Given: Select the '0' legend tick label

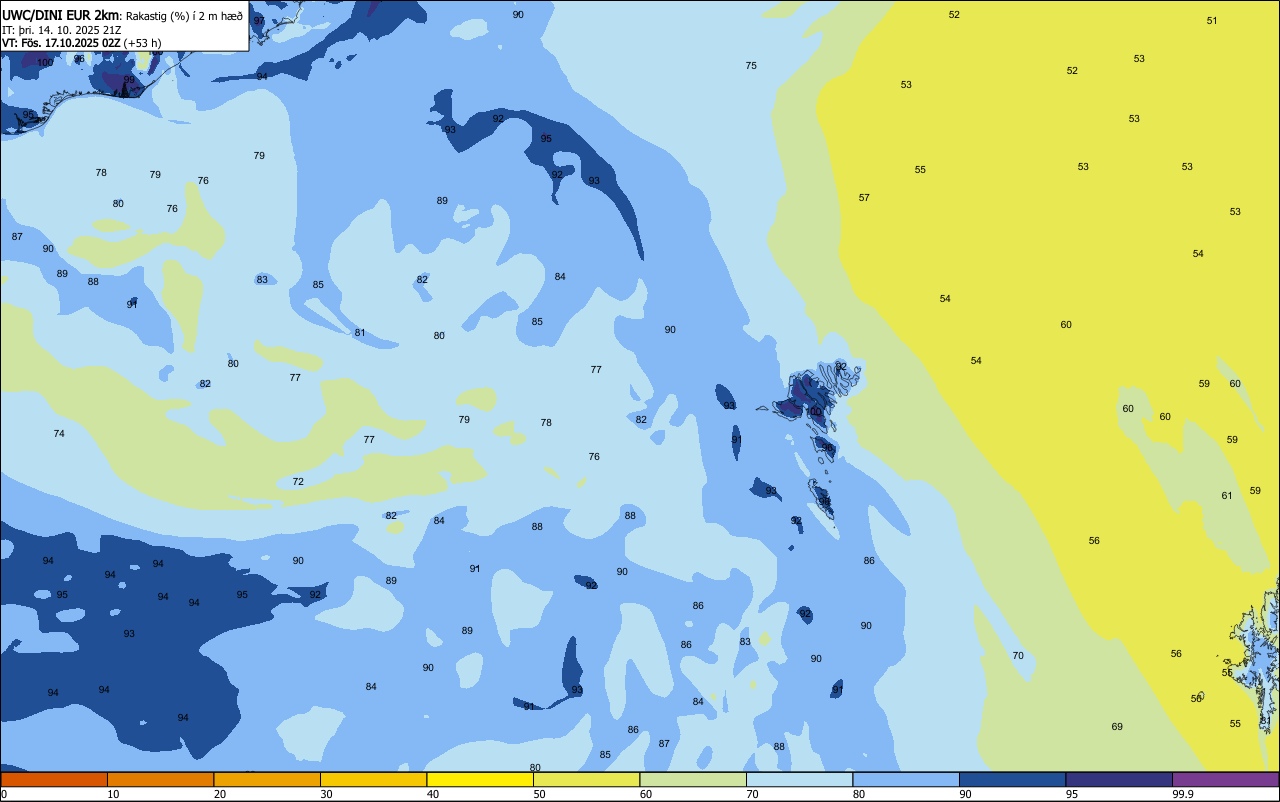Looking at the screenshot, I should [4, 794].
